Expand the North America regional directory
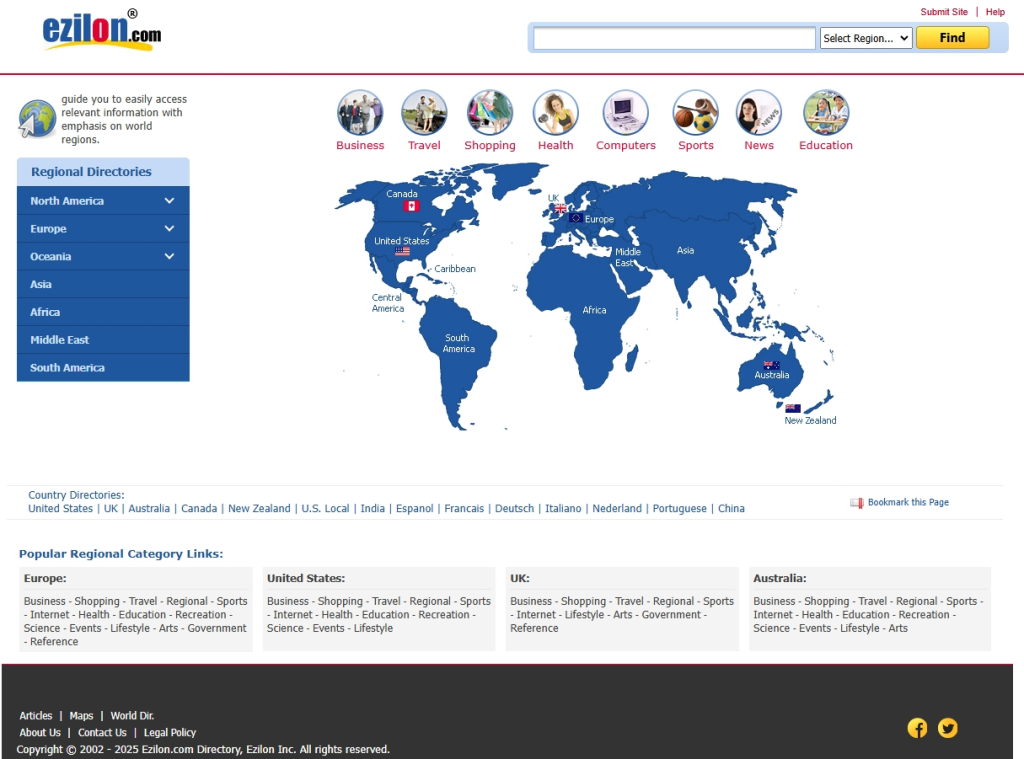This screenshot has width=1024, height=759. coord(169,201)
